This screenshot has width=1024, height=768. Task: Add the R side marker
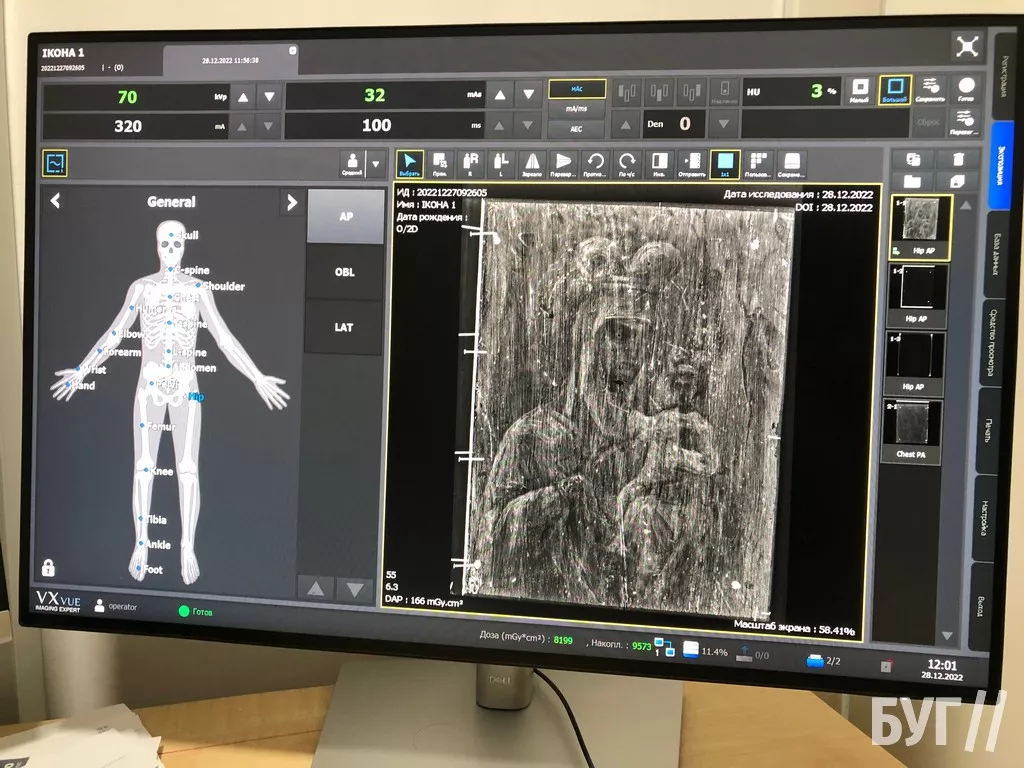pos(470,164)
